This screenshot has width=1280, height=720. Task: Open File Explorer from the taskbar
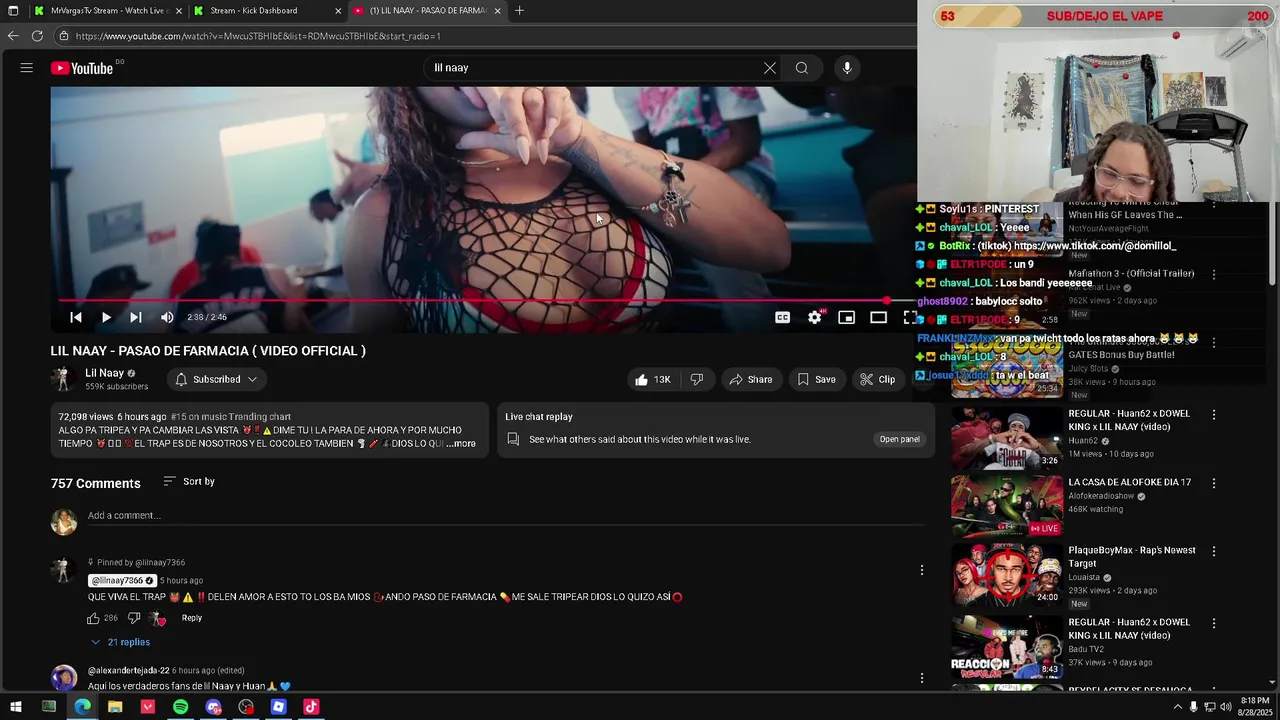click(115, 707)
